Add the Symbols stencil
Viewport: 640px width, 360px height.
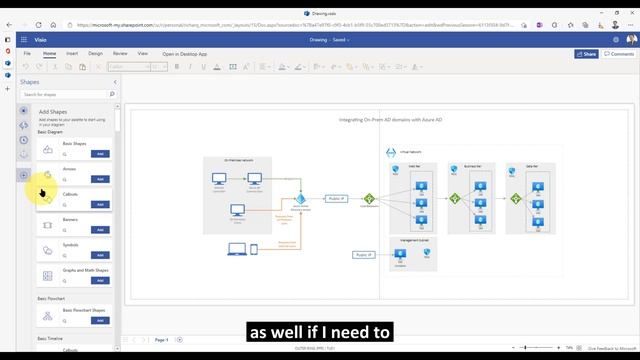click(100, 255)
